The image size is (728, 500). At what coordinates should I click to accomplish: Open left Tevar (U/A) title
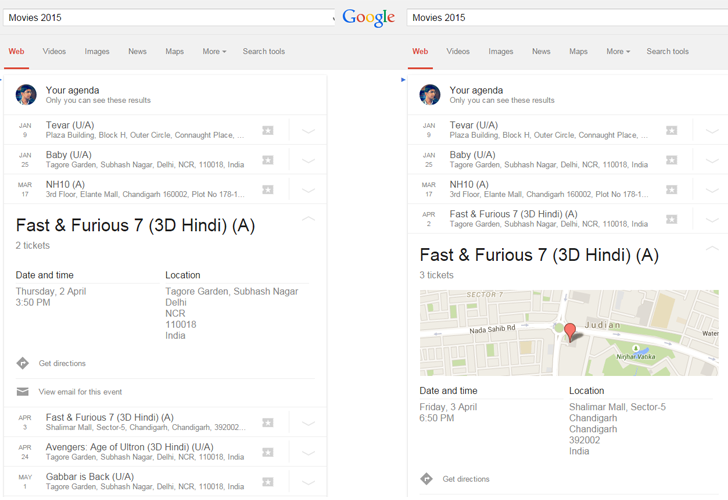coord(70,125)
